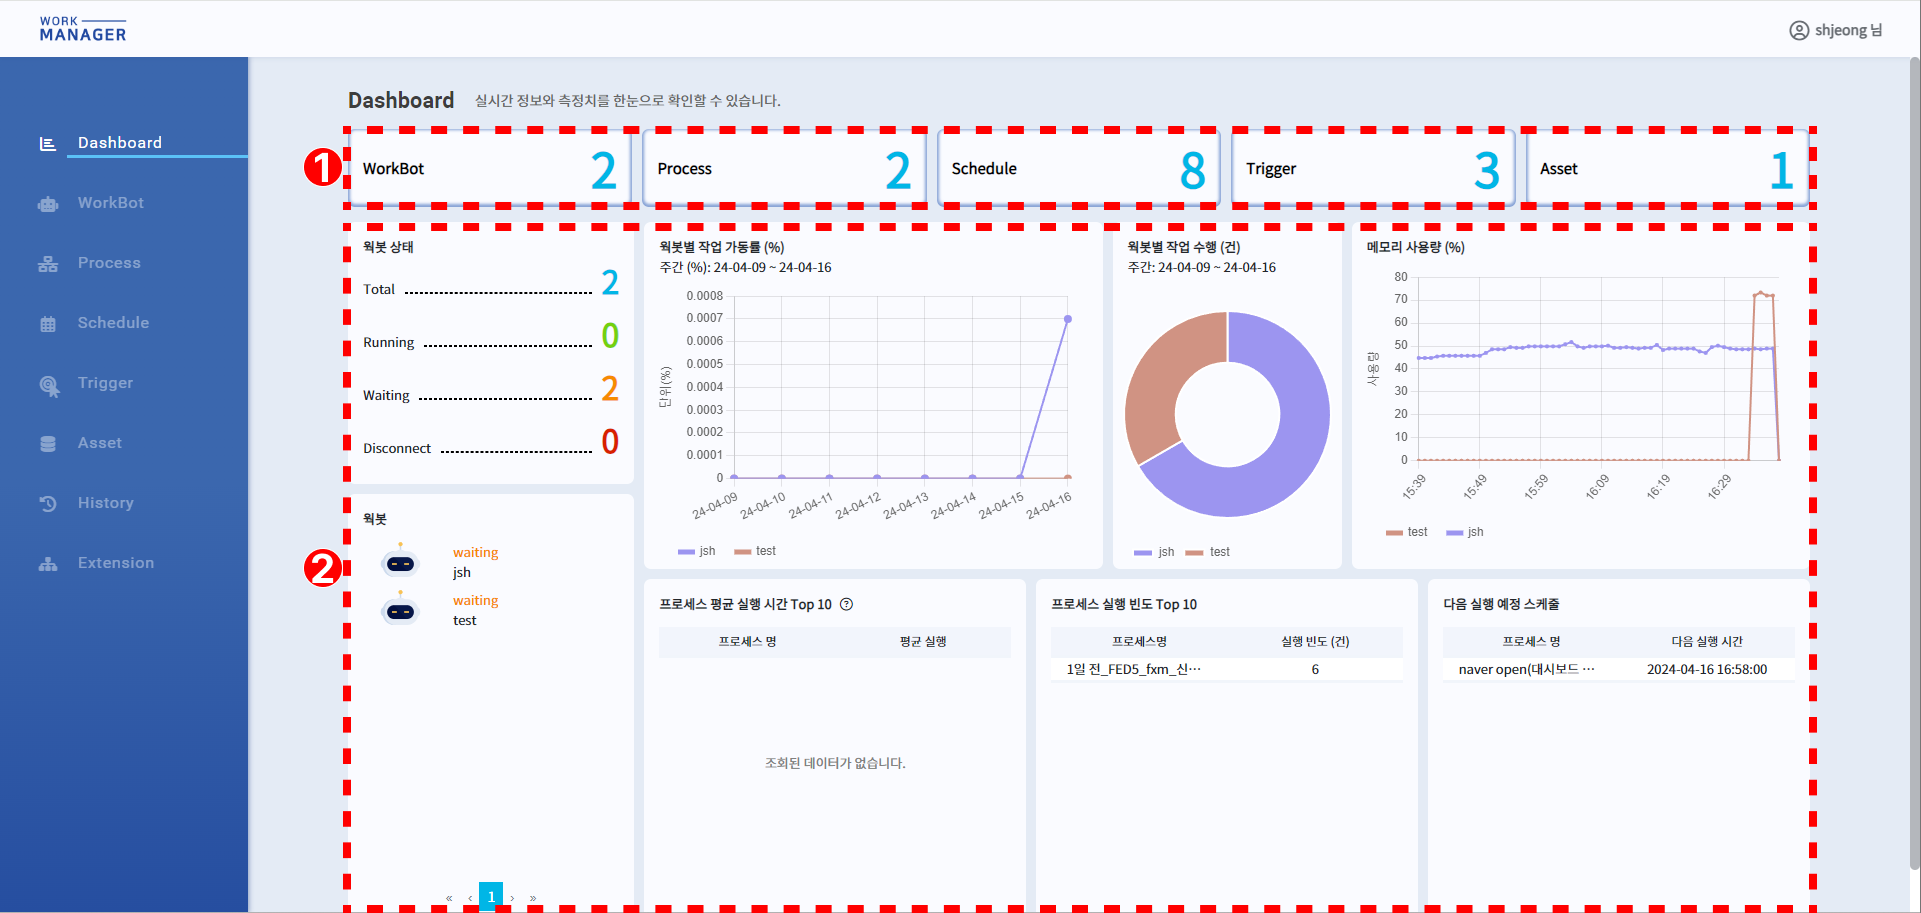Click the Work Manager logo

click(83, 29)
